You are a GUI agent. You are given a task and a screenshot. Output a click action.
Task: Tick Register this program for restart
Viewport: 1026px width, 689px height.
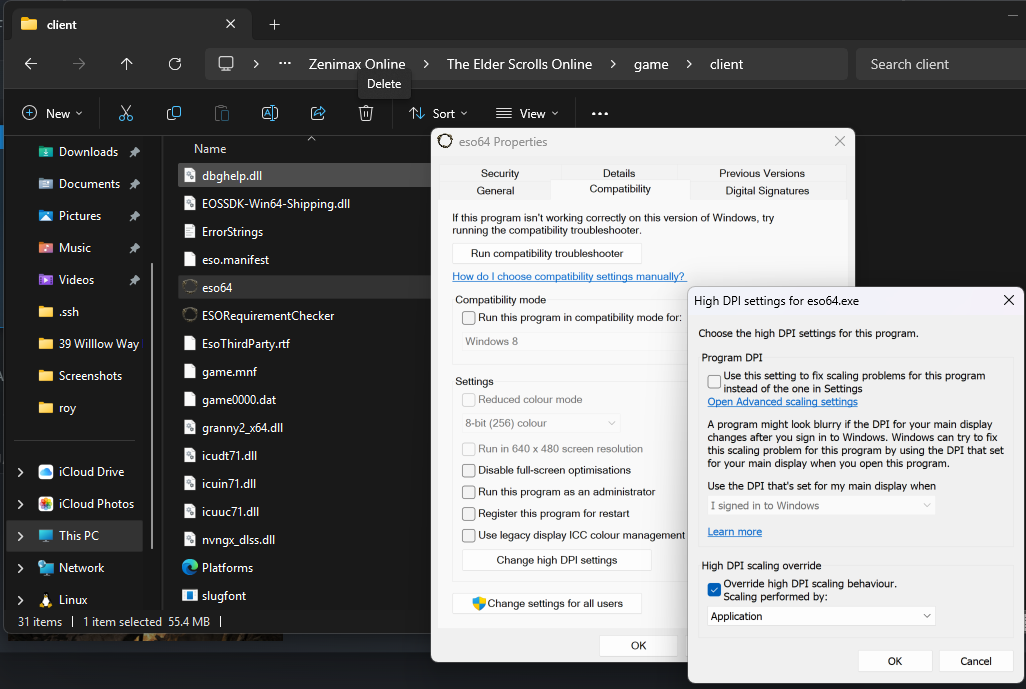(x=469, y=514)
